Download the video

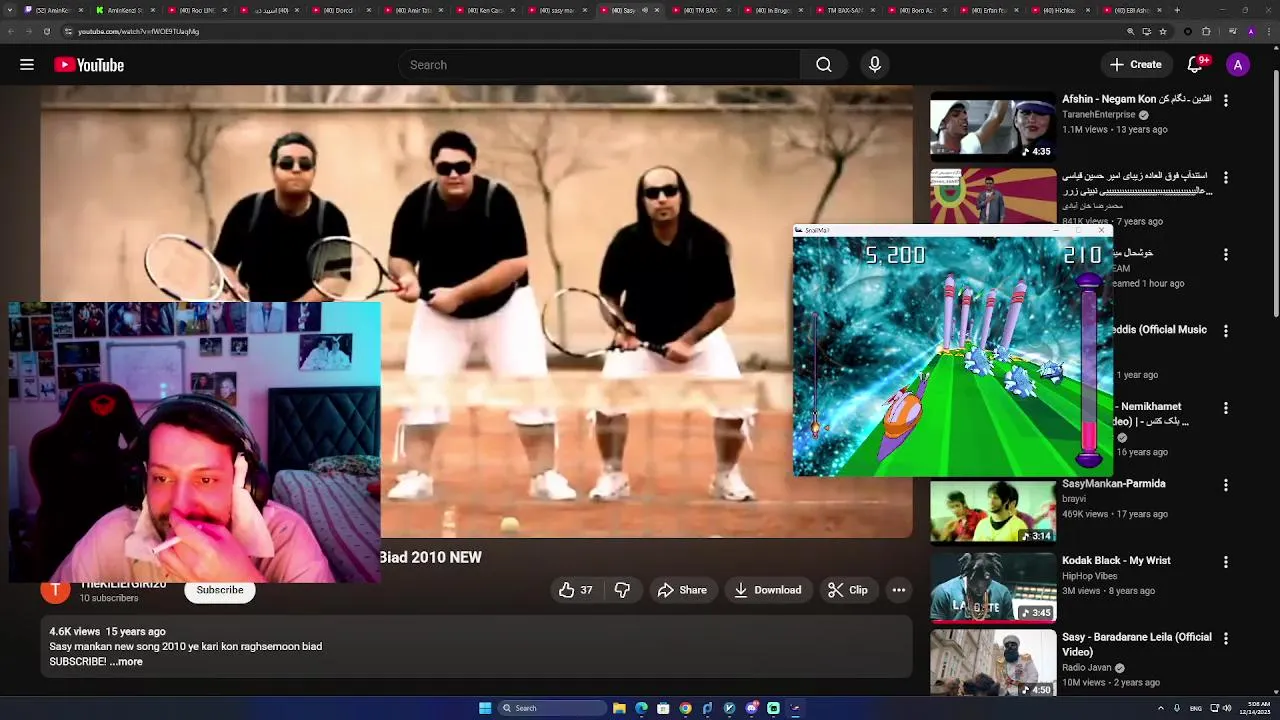(x=768, y=590)
